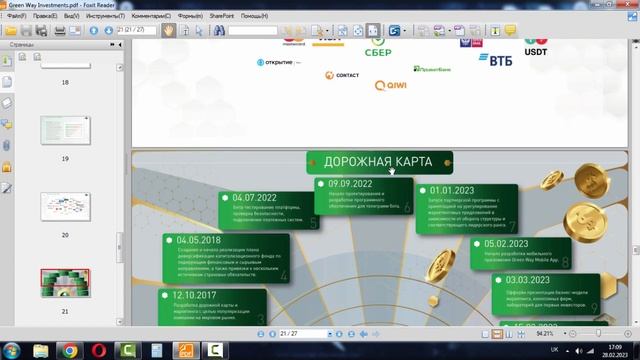Open the Signatures pen sidebar icon
Screen dimensions: 640x360
[7, 188]
